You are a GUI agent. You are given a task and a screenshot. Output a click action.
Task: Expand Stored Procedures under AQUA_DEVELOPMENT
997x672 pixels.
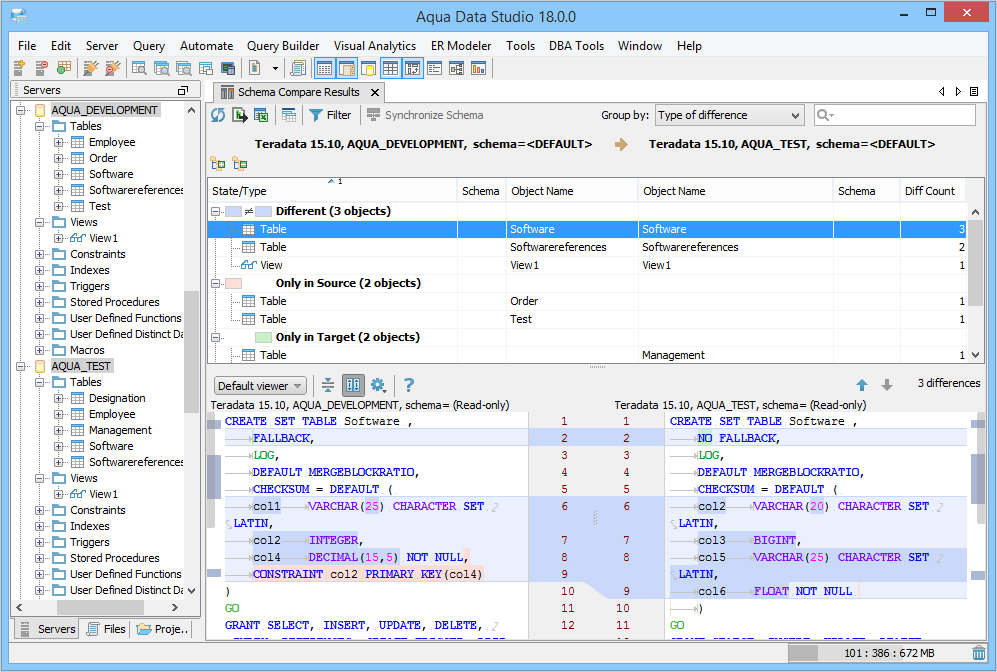click(x=39, y=302)
